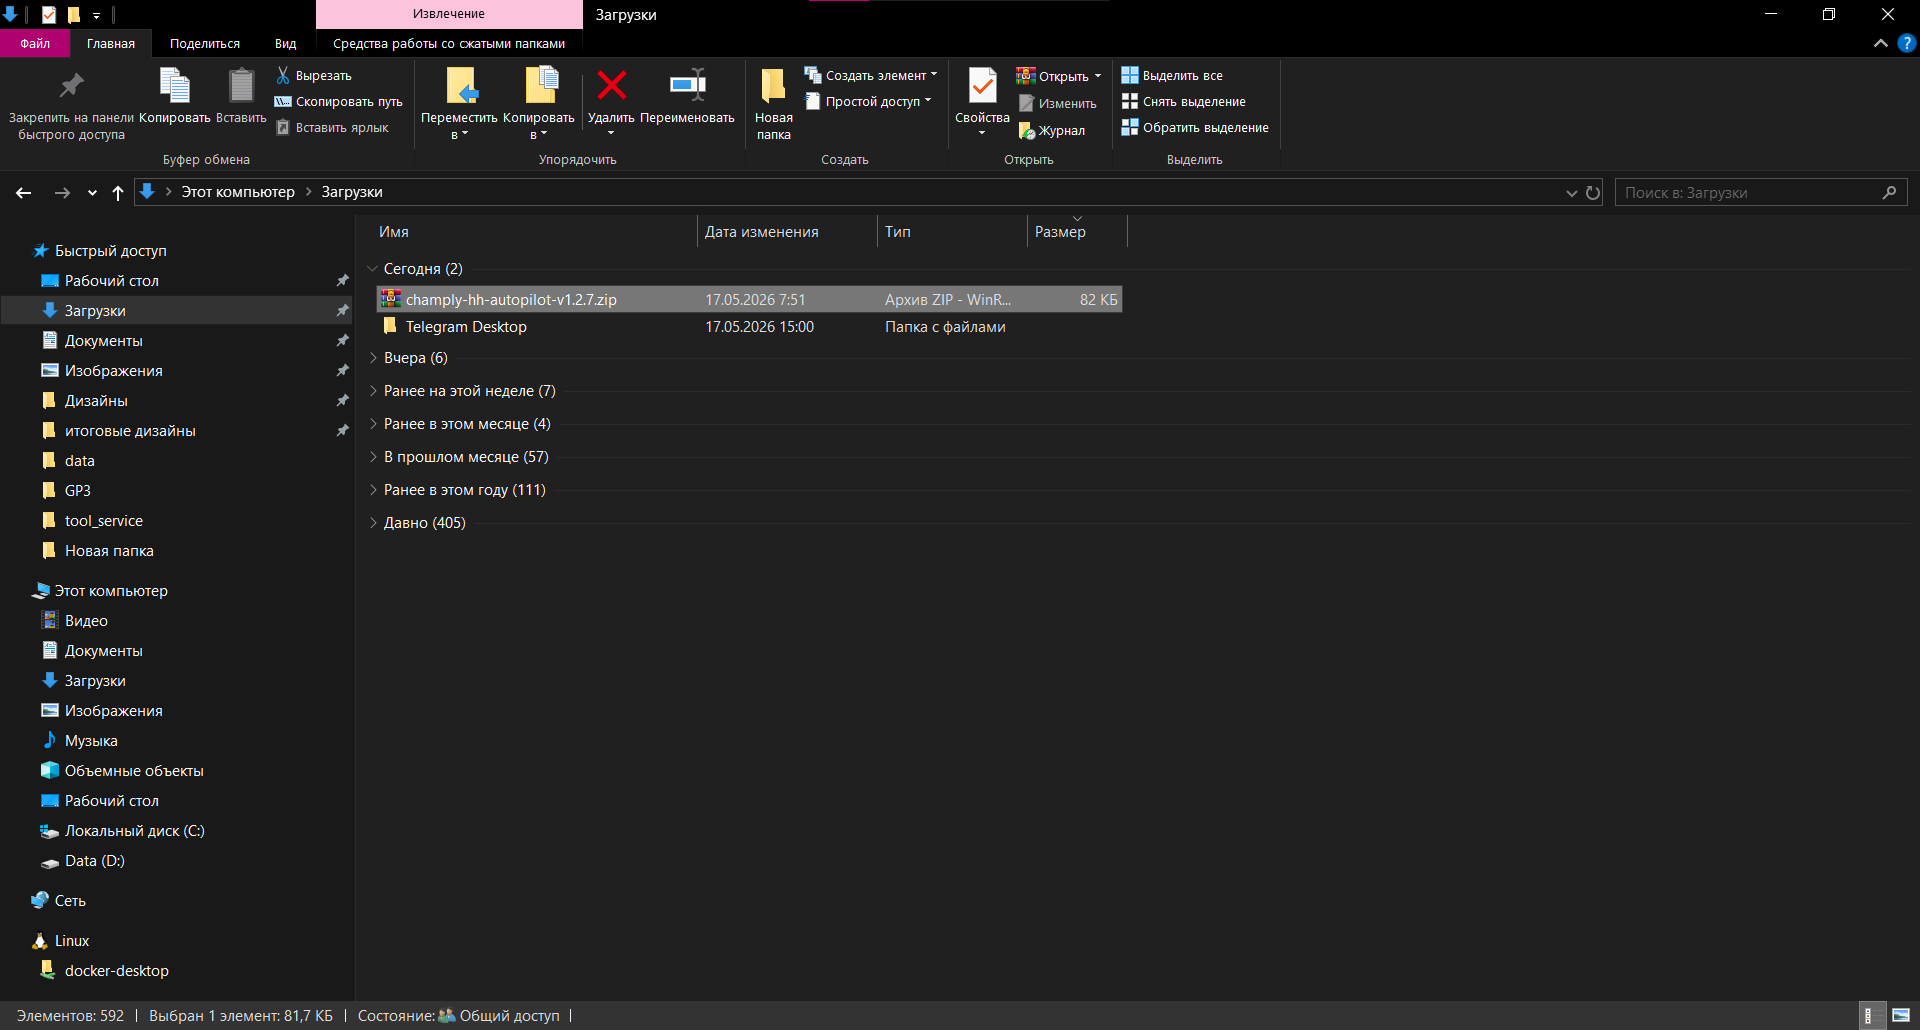Click Этот компьютер in address bar
The height and width of the screenshot is (1030, 1920).
coord(238,192)
